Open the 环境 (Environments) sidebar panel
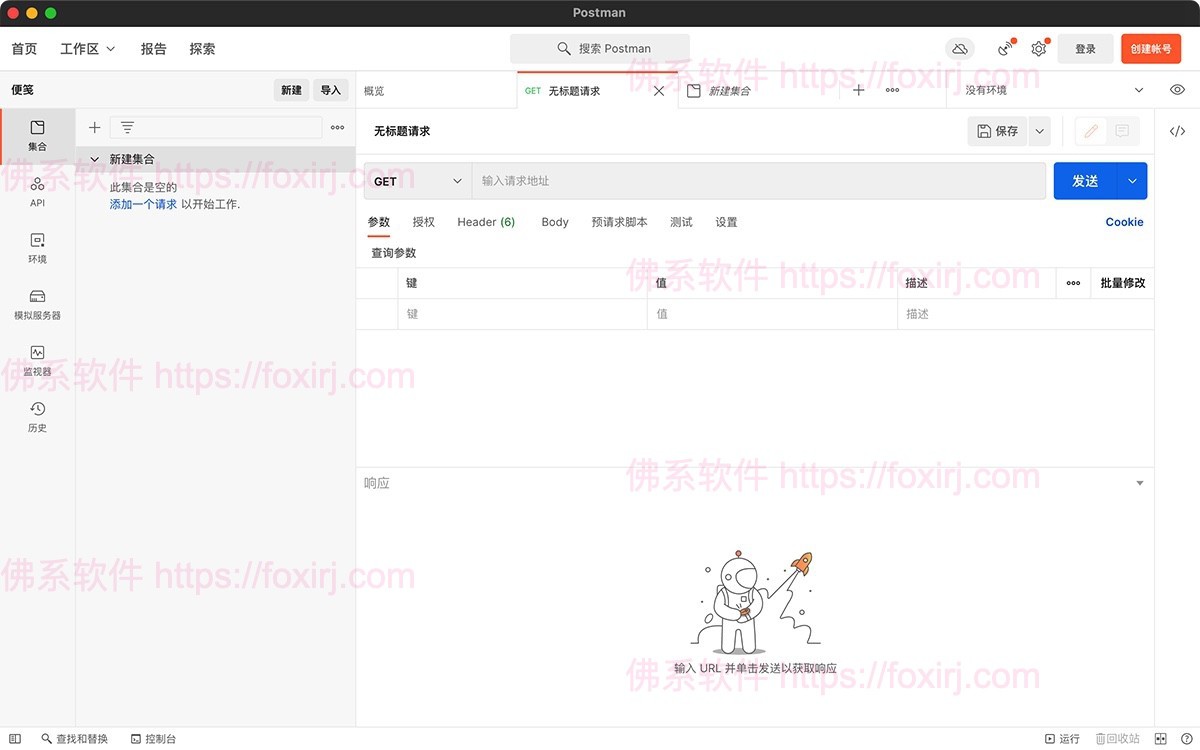 pyautogui.click(x=37, y=248)
